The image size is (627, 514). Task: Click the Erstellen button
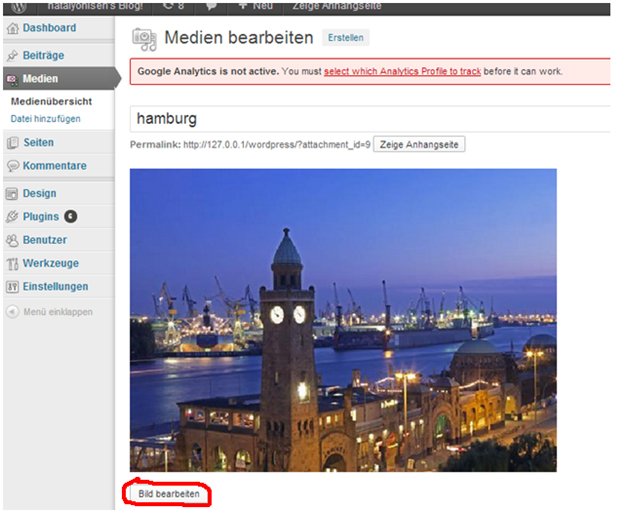point(346,38)
